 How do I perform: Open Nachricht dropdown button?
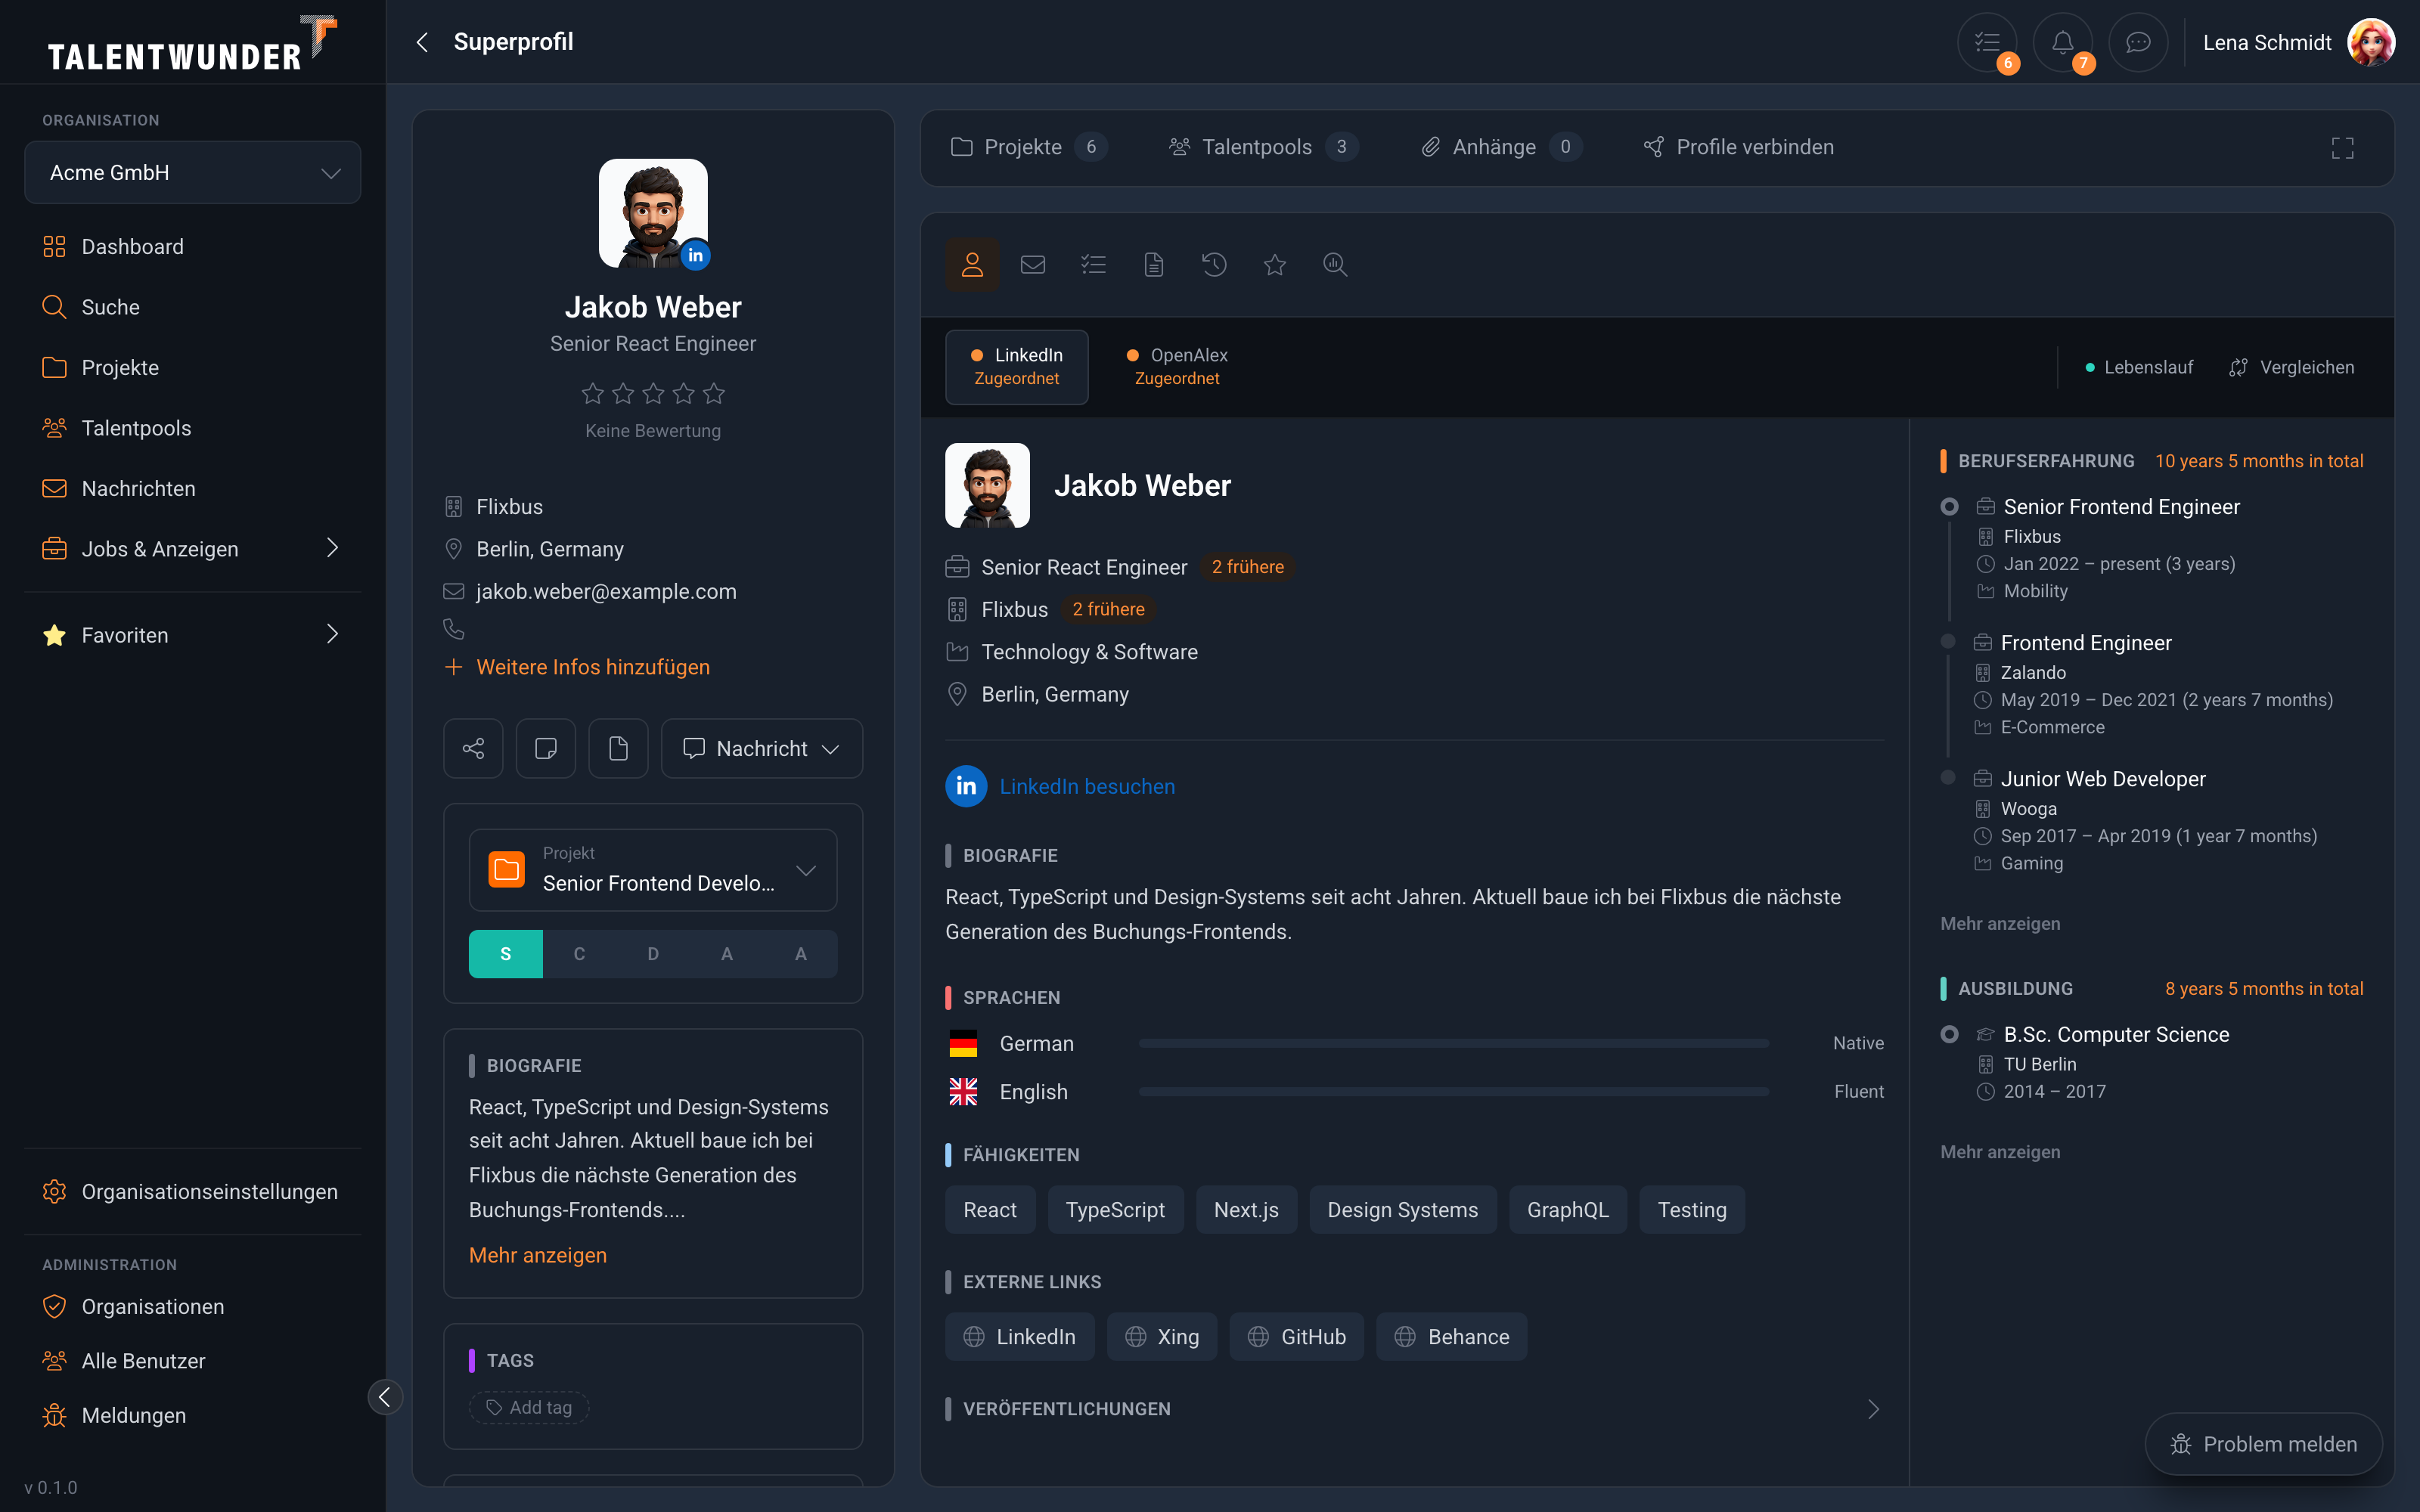pos(762,748)
